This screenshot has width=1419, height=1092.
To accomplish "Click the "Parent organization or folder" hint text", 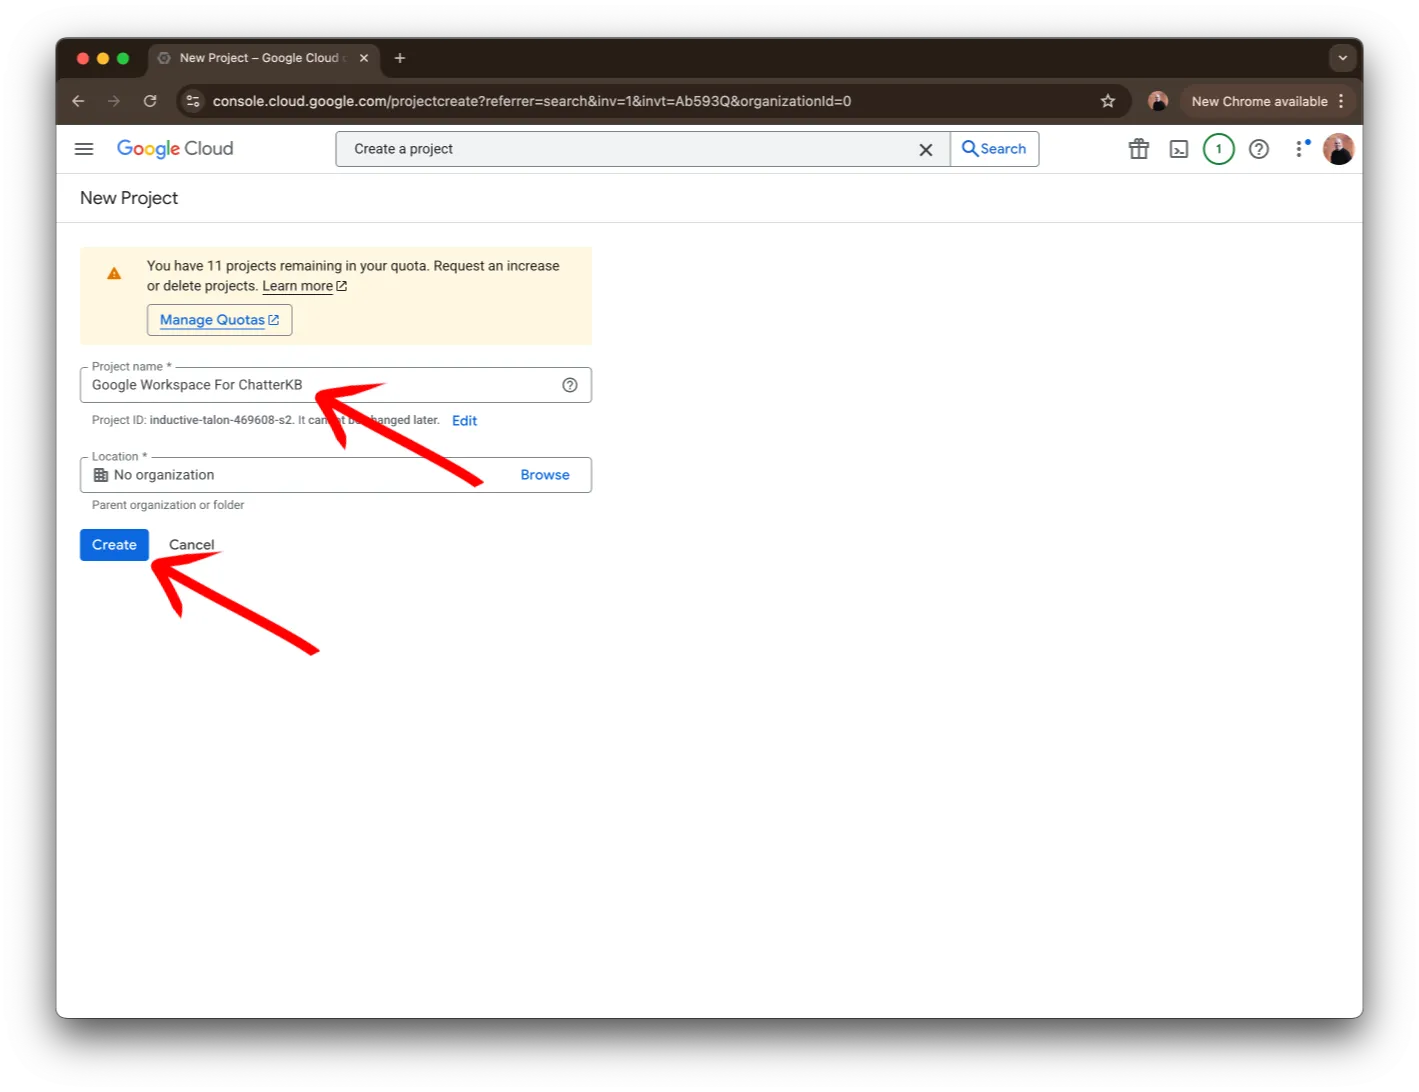I will [168, 505].
